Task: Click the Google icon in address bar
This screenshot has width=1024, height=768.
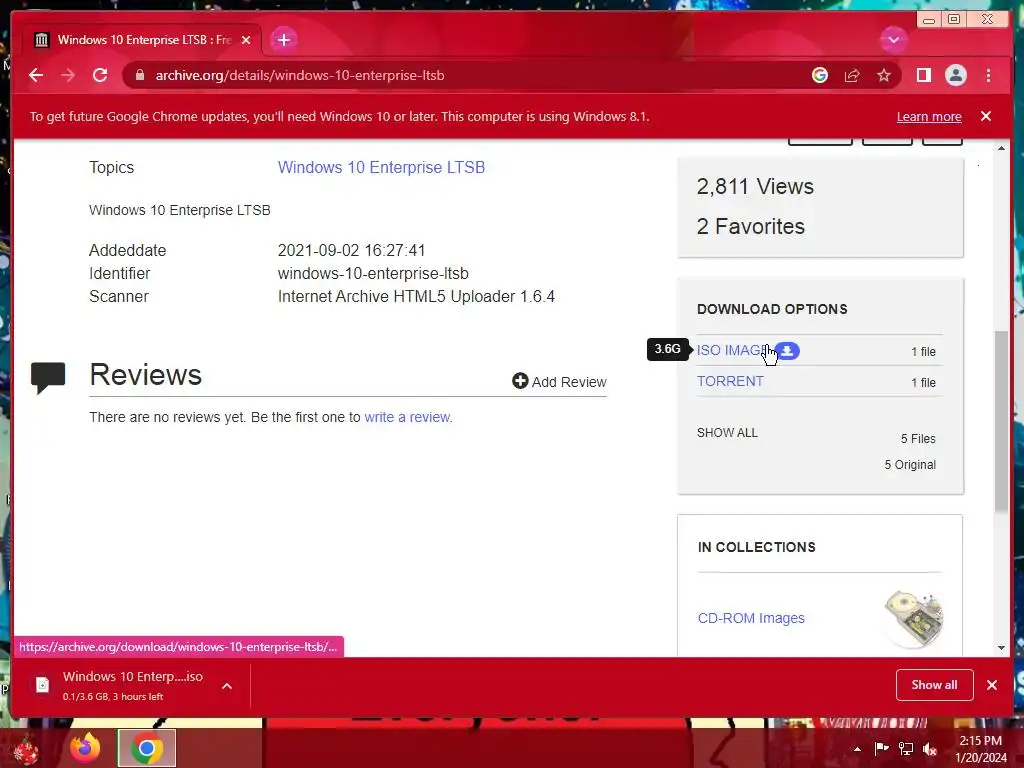Action: pyautogui.click(x=820, y=75)
